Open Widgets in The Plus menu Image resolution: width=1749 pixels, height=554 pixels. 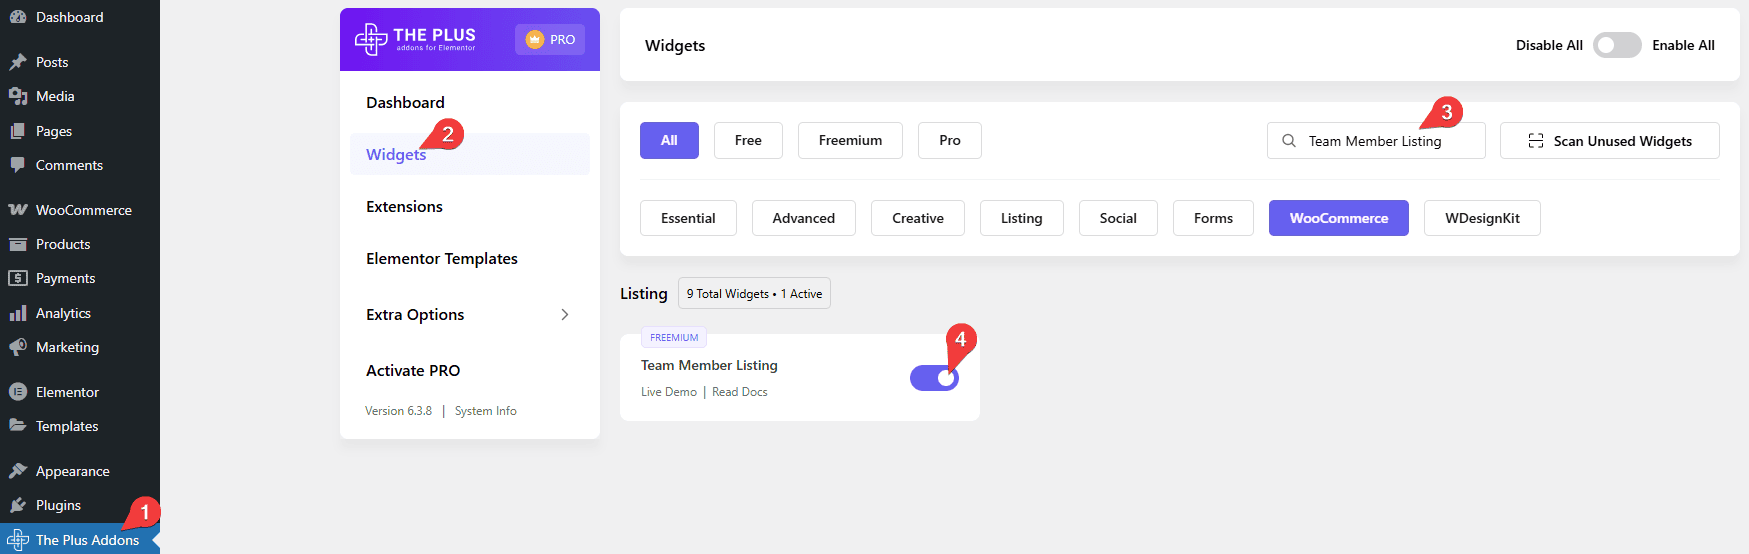pos(396,155)
